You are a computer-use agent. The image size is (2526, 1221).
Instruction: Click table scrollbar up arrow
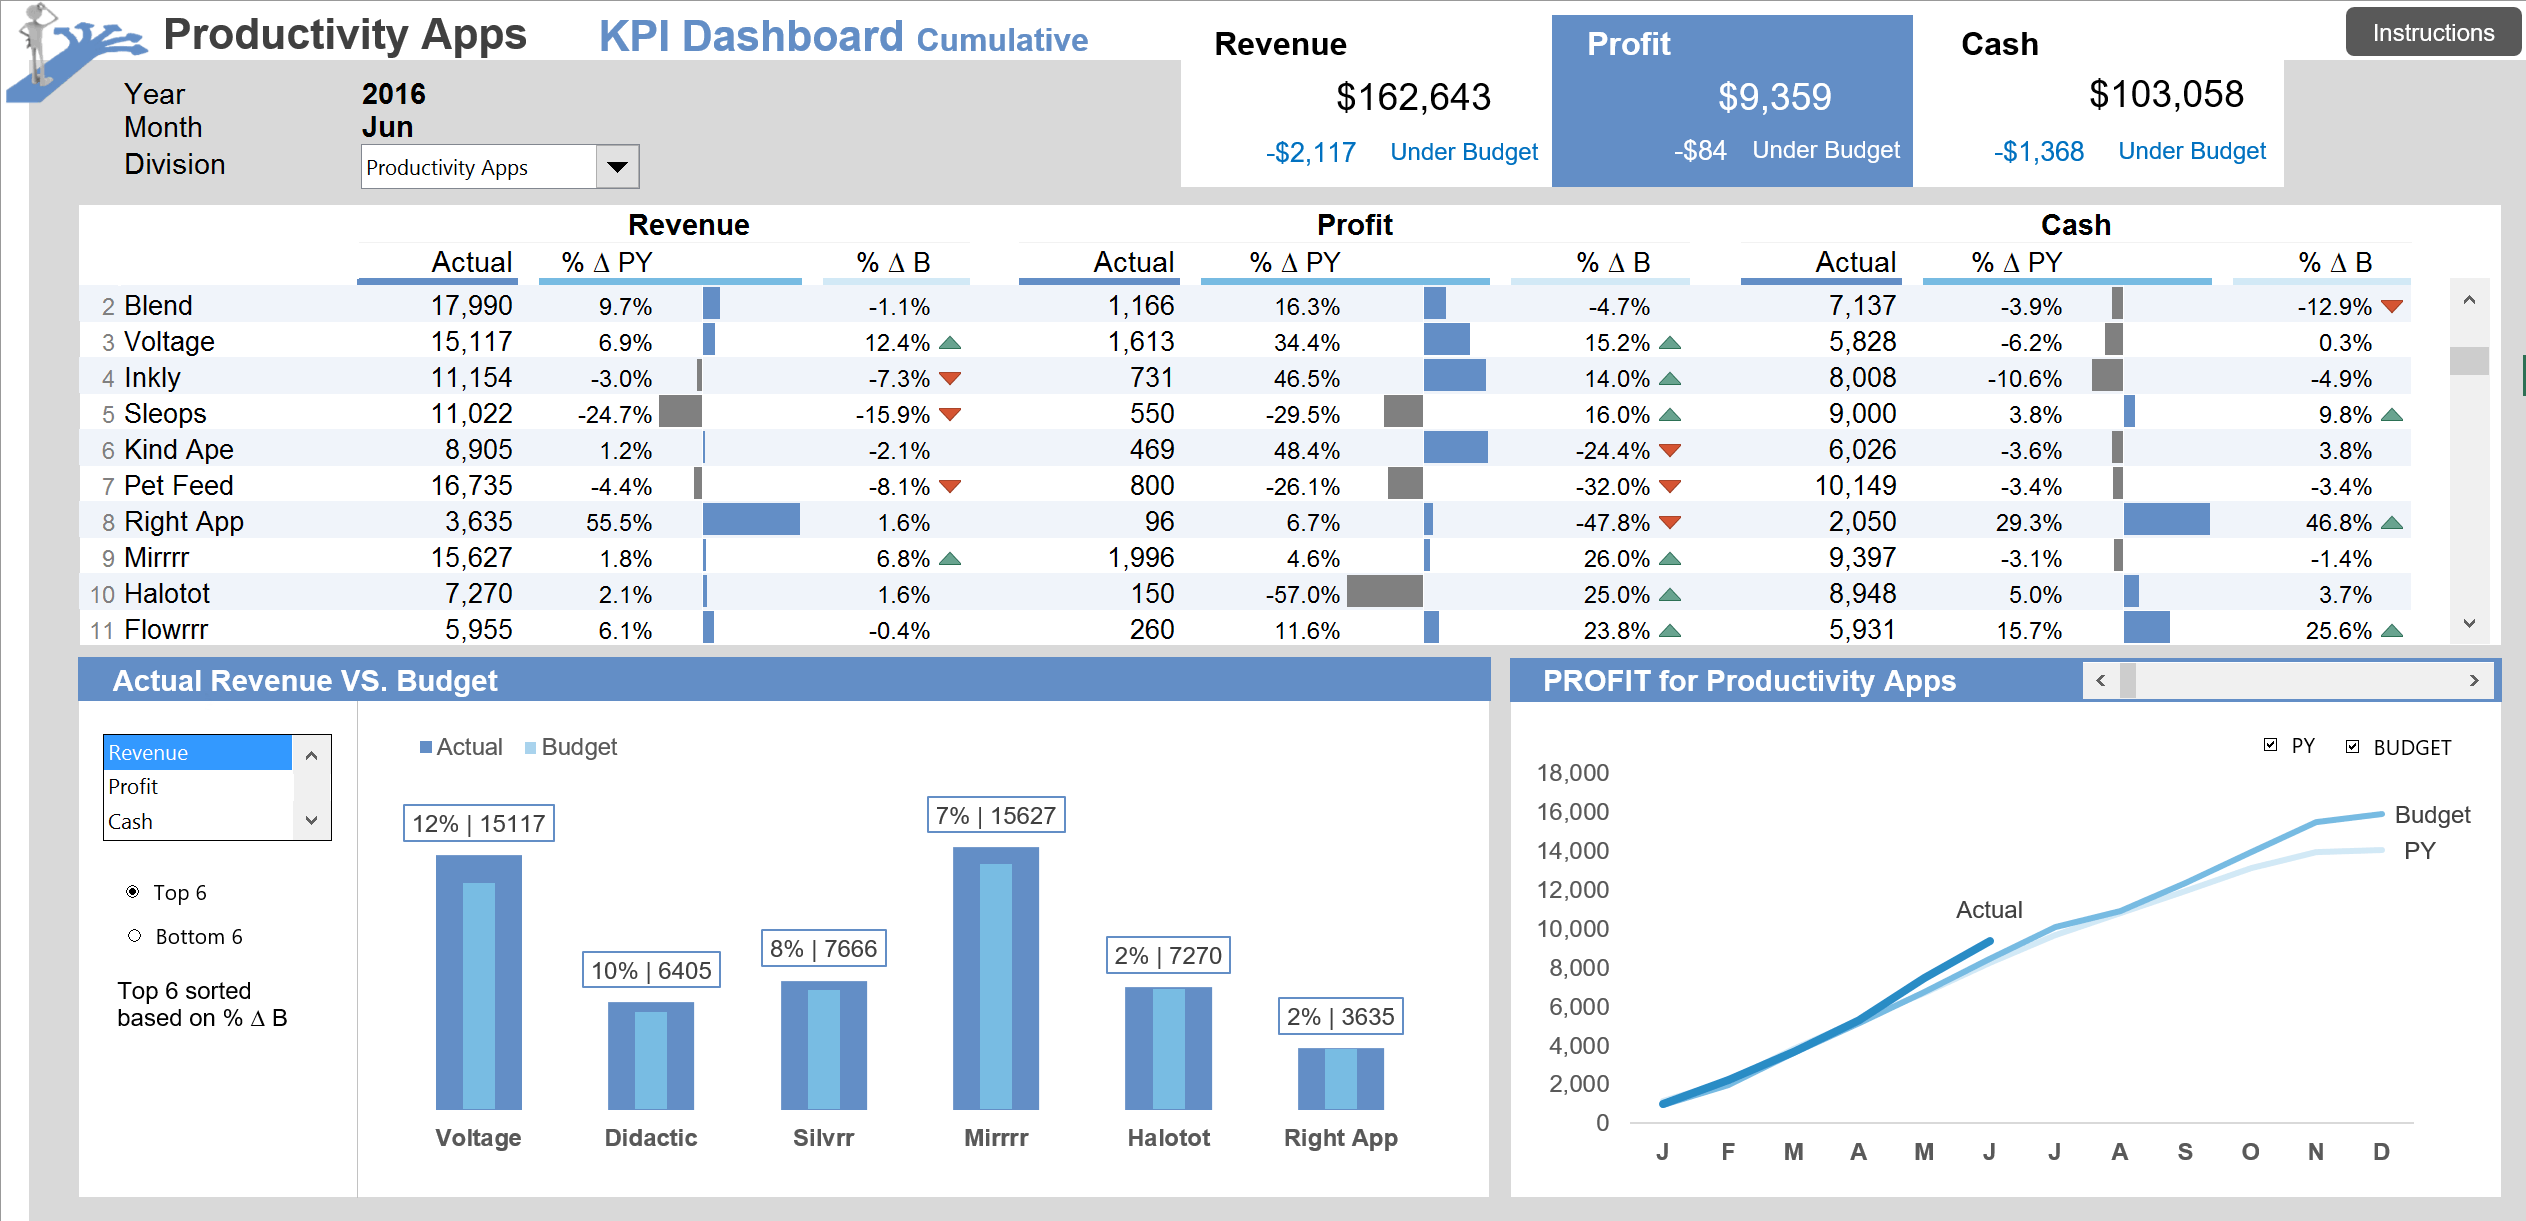point(2469,299)
